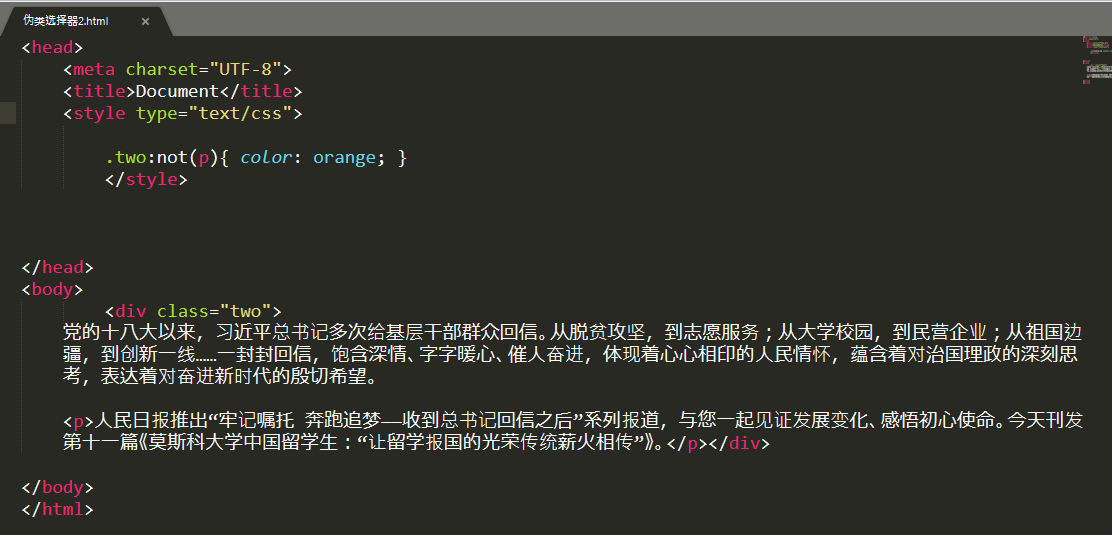Click the opening body tag

[52, 289]
